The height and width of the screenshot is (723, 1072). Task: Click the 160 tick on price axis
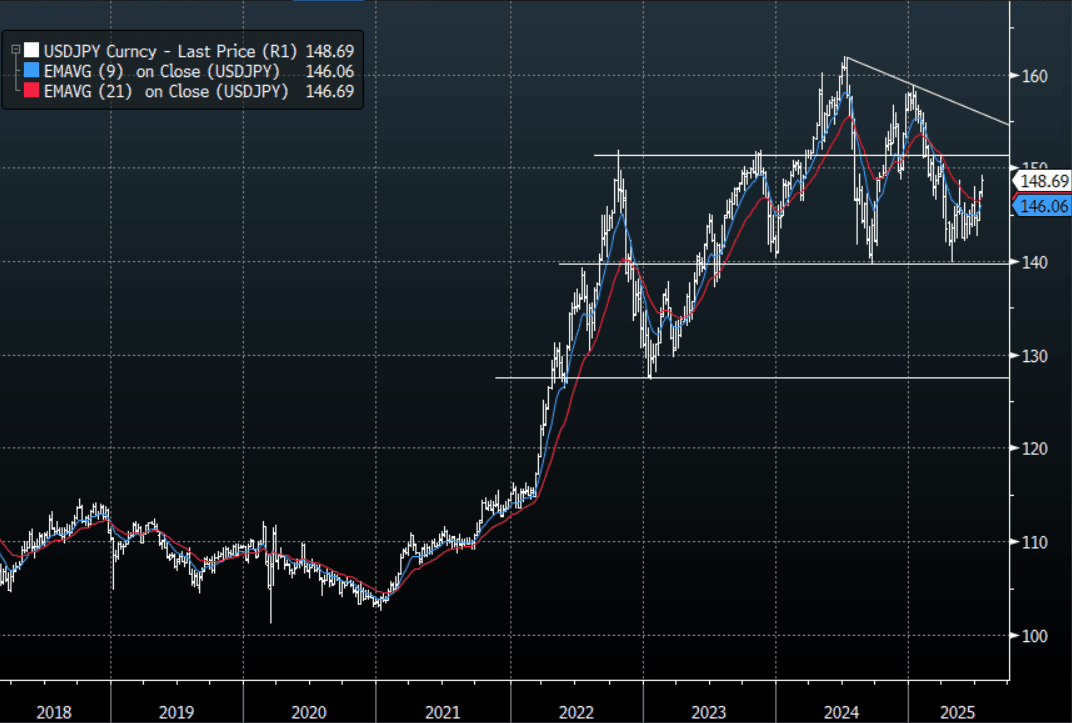(1035, 76)
